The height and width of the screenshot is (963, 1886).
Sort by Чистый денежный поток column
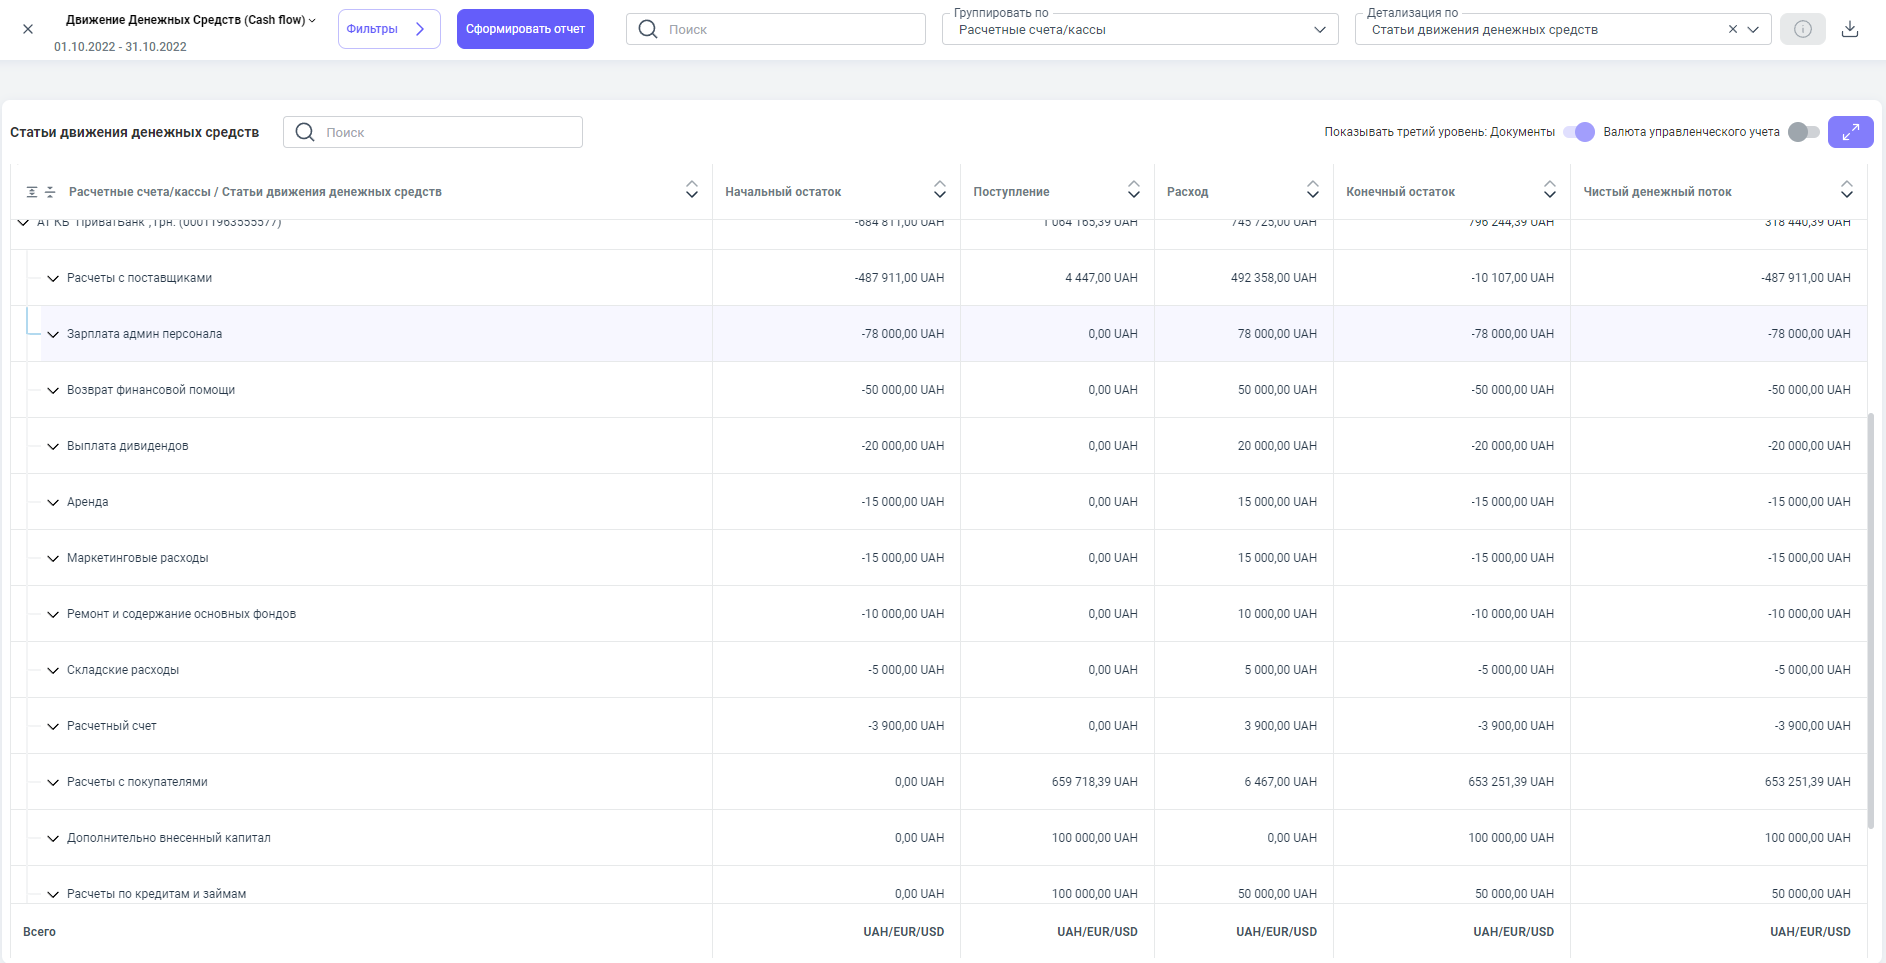point(1846,190)
